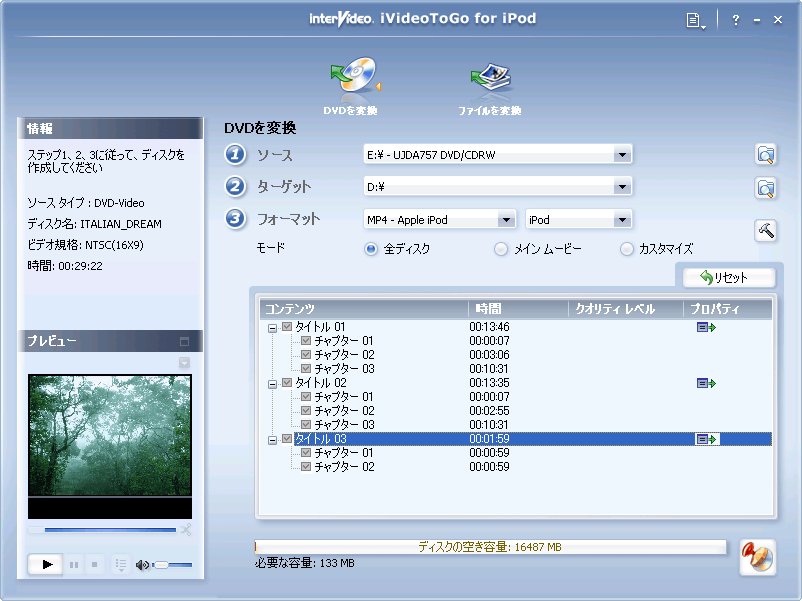Minimize the iVideoToGo window
The height and width of the screenshot is (601, 802).
pyautogui.click(x=757, y=20)
